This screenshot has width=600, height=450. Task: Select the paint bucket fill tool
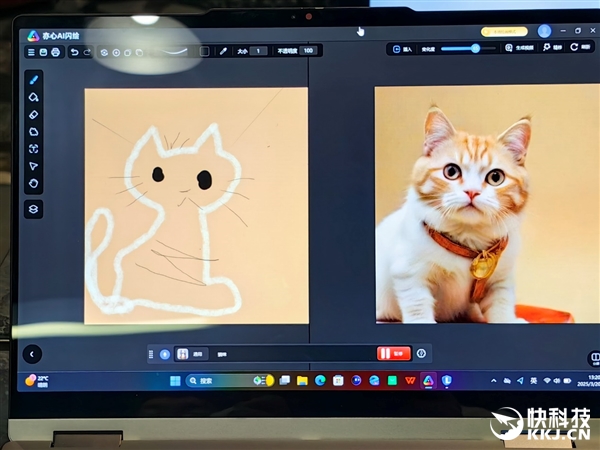click(33, 97)
